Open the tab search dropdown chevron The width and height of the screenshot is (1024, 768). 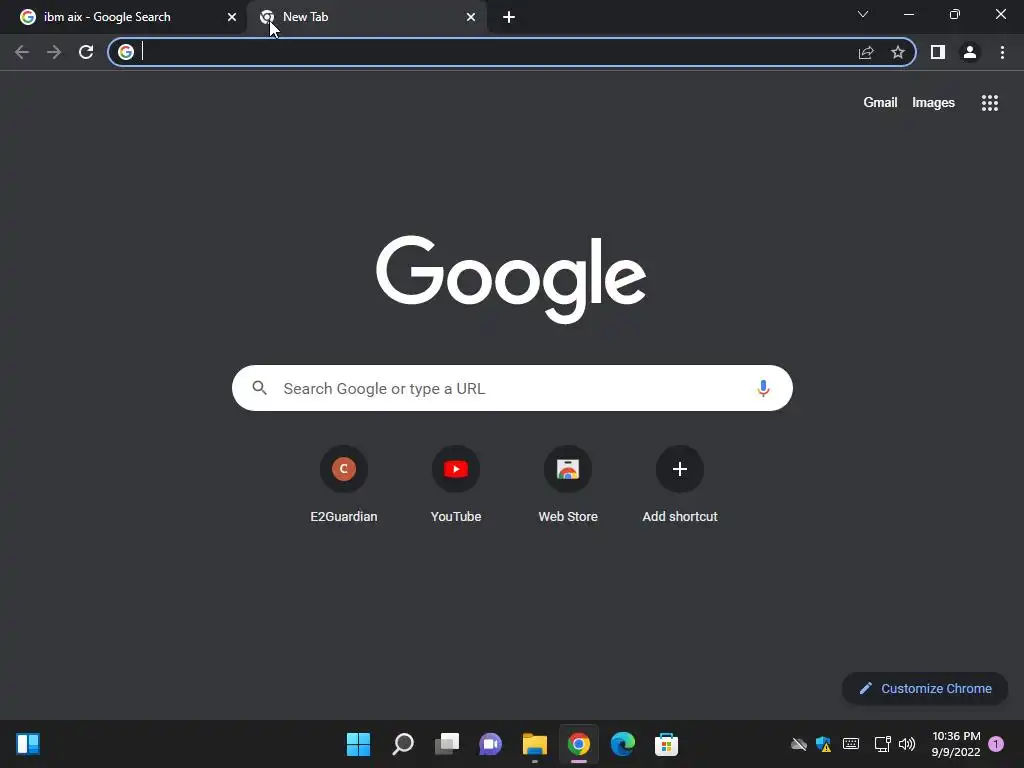click(x=863, y=14)
